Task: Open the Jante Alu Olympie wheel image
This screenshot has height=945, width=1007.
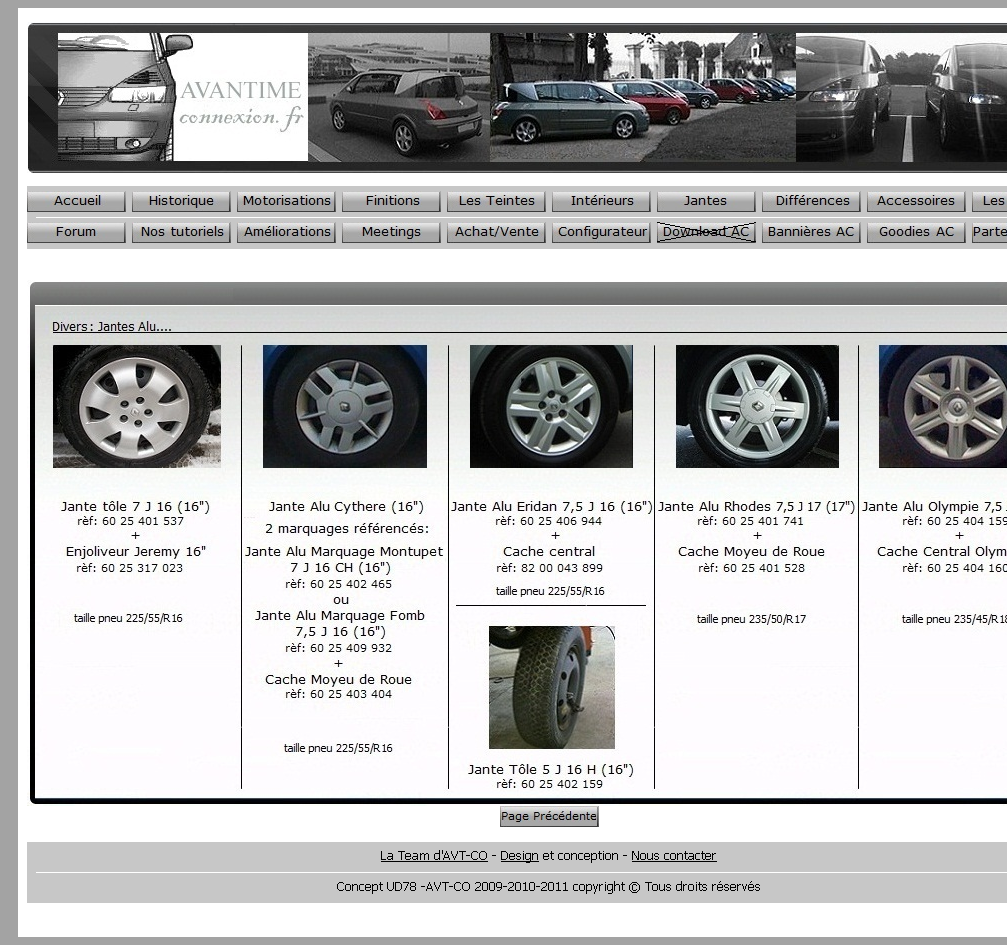Action: 943,406
